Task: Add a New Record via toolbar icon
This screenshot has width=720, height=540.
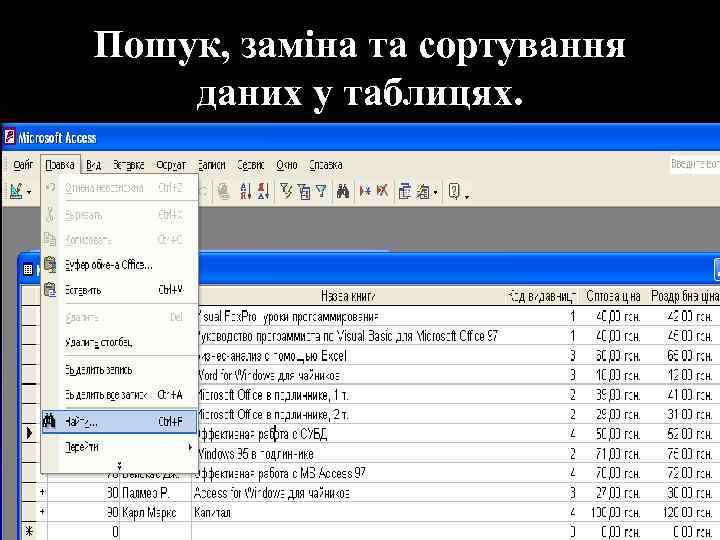Action: pyautogui.click(x=365, y=191)
